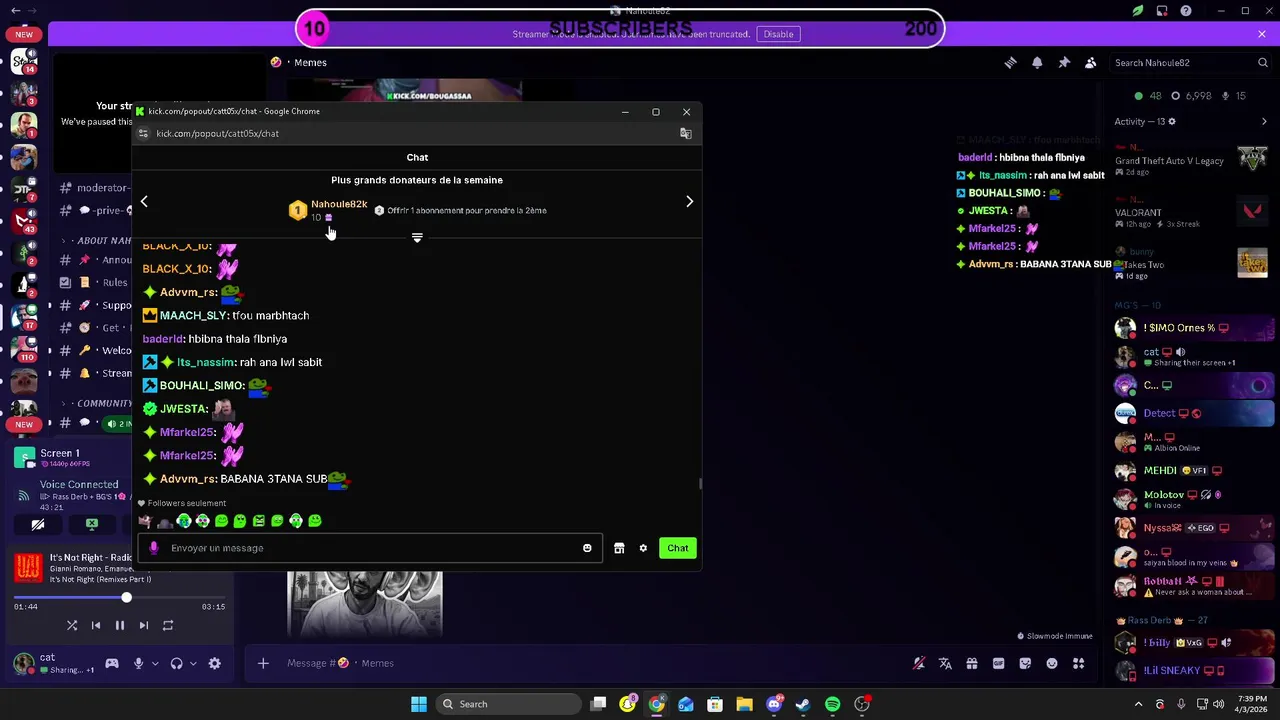Select member Molotov in voice

1192,499
